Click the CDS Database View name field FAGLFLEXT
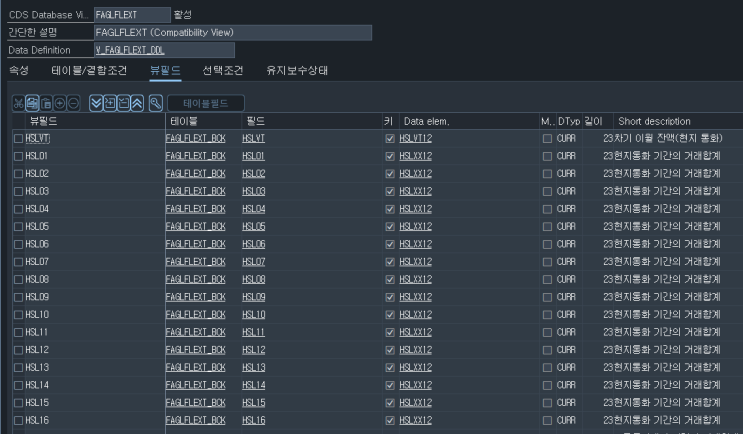 click(x=132, y=15)
